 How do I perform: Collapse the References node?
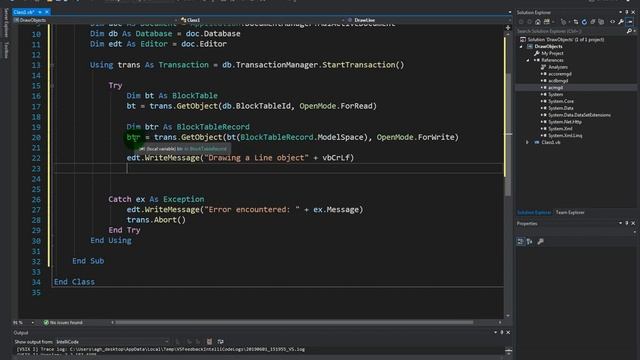pyautogui.click(x=528, y=60)
